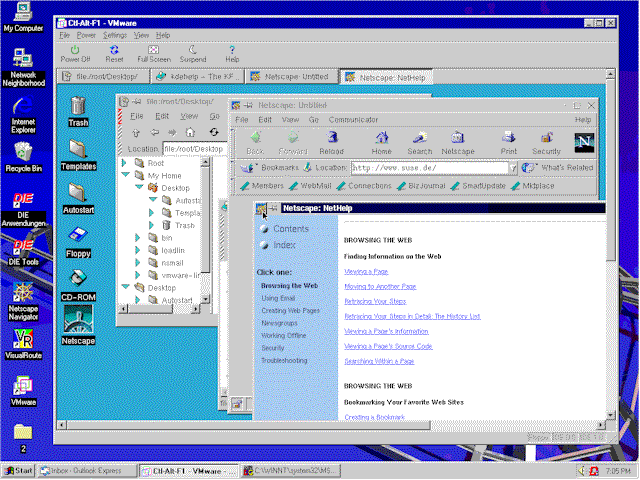Open Netscape Navigator on the Windows desktop
Image resolution: width=640 pixels, height=480 pixels.
pyautogui.click(x=23, y=301)
